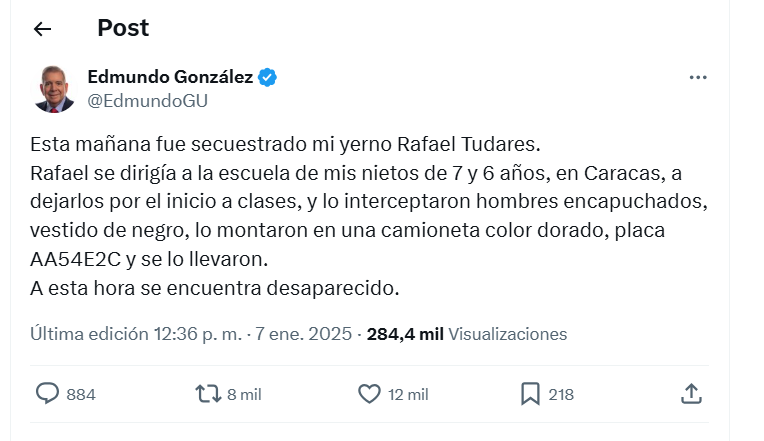Open the @EdmundoGU handle link

147,100
